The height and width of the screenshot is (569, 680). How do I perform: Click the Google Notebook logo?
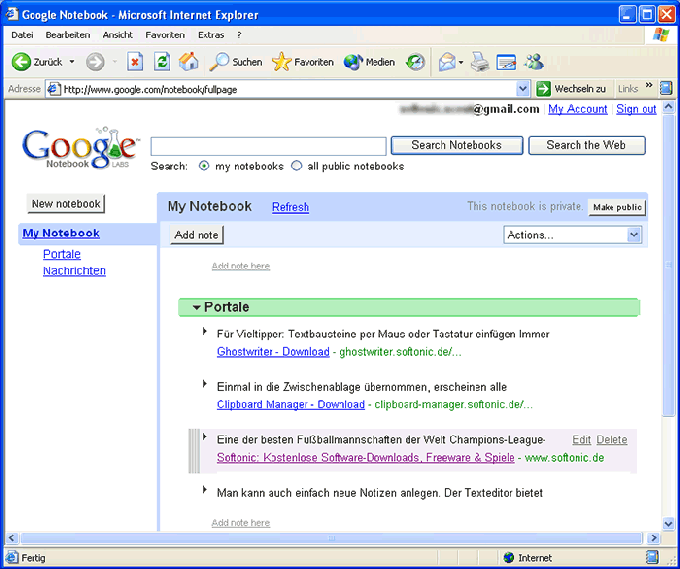81,148
